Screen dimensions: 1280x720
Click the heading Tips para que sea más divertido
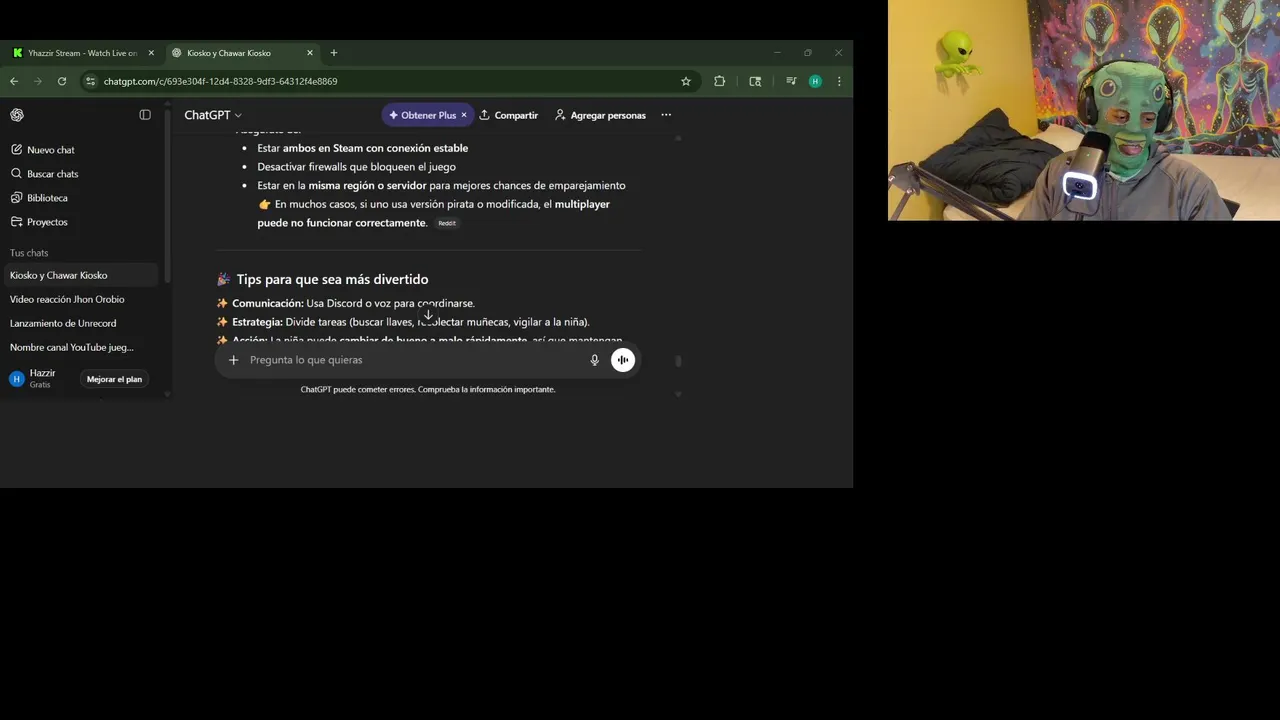pos(332,279)
